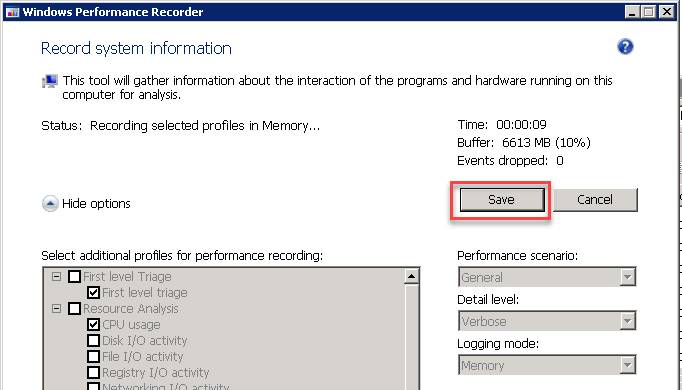Screen dimensions: 682x390
Task: Open the help question mark icon
Action: tap(625, 47)
